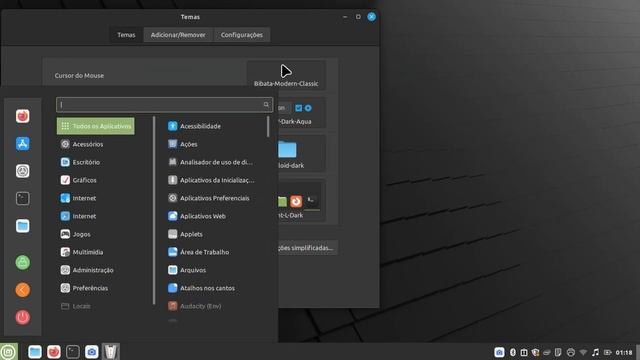This screenshot has height=360, width=640.
Task: Open System Settings from menu favorites
Action: pos(22,171)
